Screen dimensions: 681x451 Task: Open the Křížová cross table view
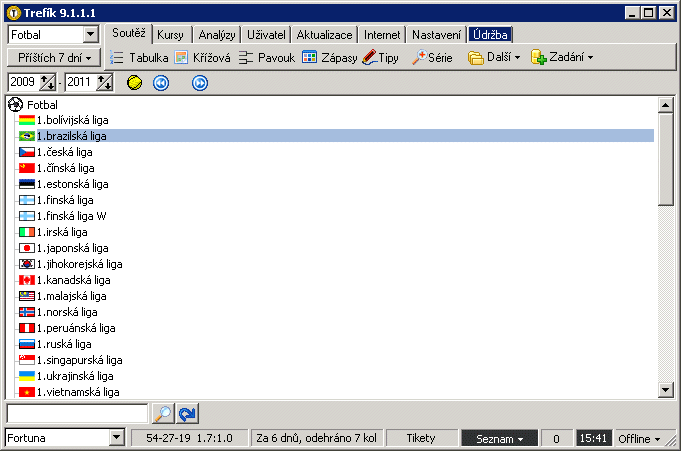202,57
